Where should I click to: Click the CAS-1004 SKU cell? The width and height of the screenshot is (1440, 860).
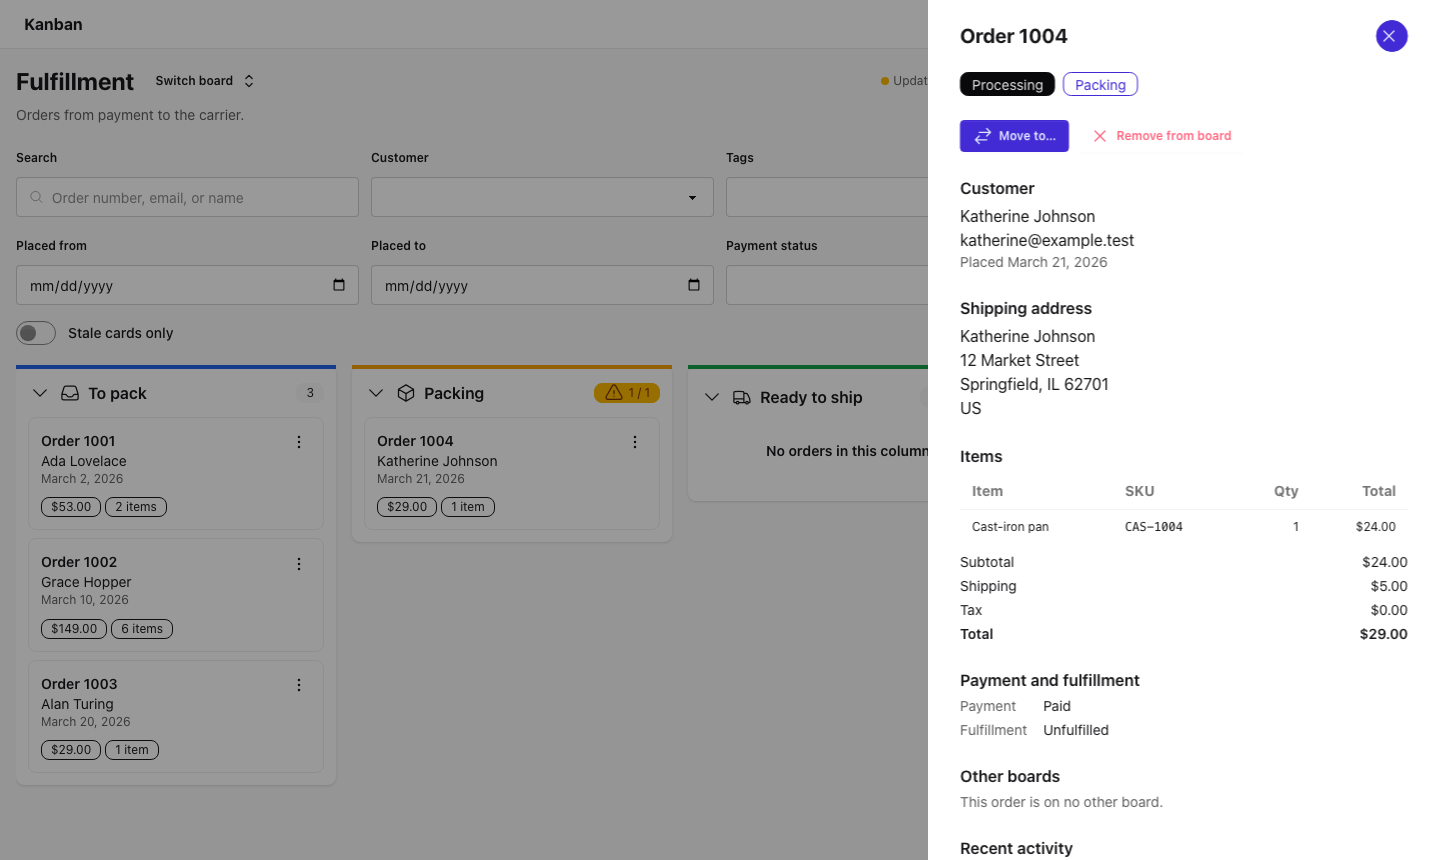pos(1154,527)
